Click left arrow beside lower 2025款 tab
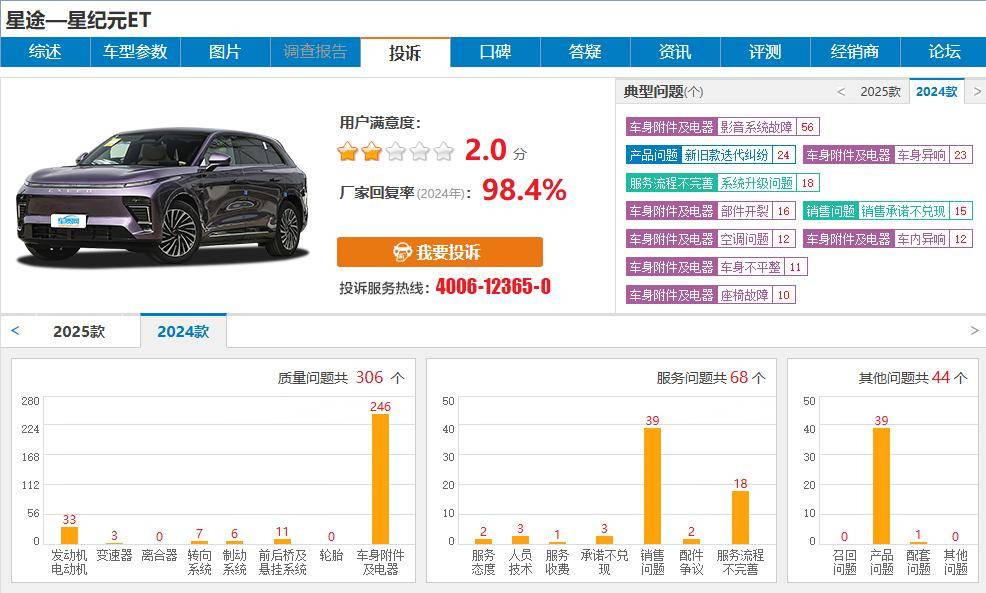The image size is (986, 593). pyautogui.click(x=16, y=331)
